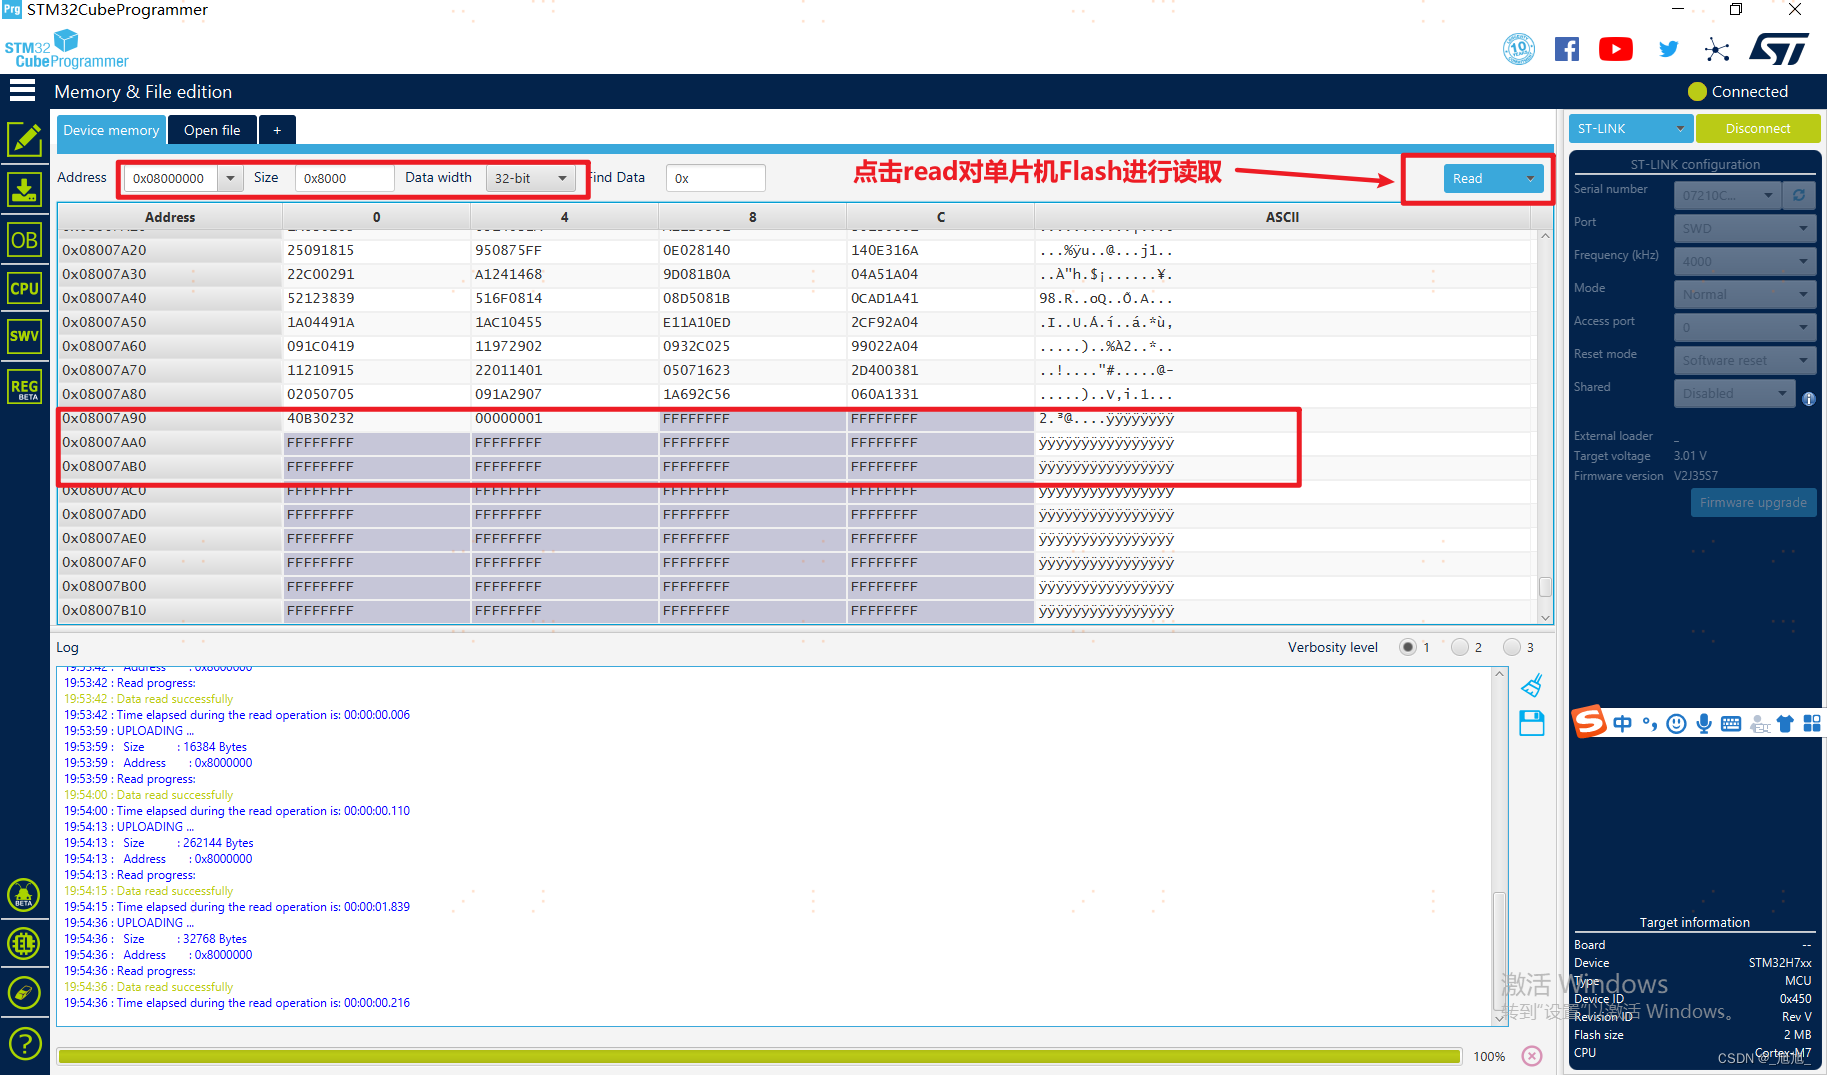The width and height of the screenshot is (1827, 1075).
Task: Cancel the operation using the X icon
Action: point(1532,1056)
